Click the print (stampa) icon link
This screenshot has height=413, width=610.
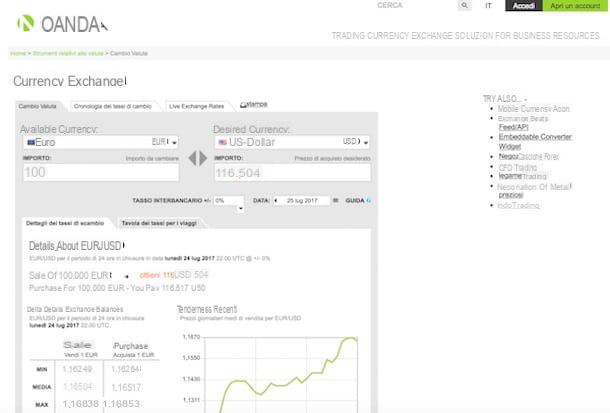tap(254, 104)
